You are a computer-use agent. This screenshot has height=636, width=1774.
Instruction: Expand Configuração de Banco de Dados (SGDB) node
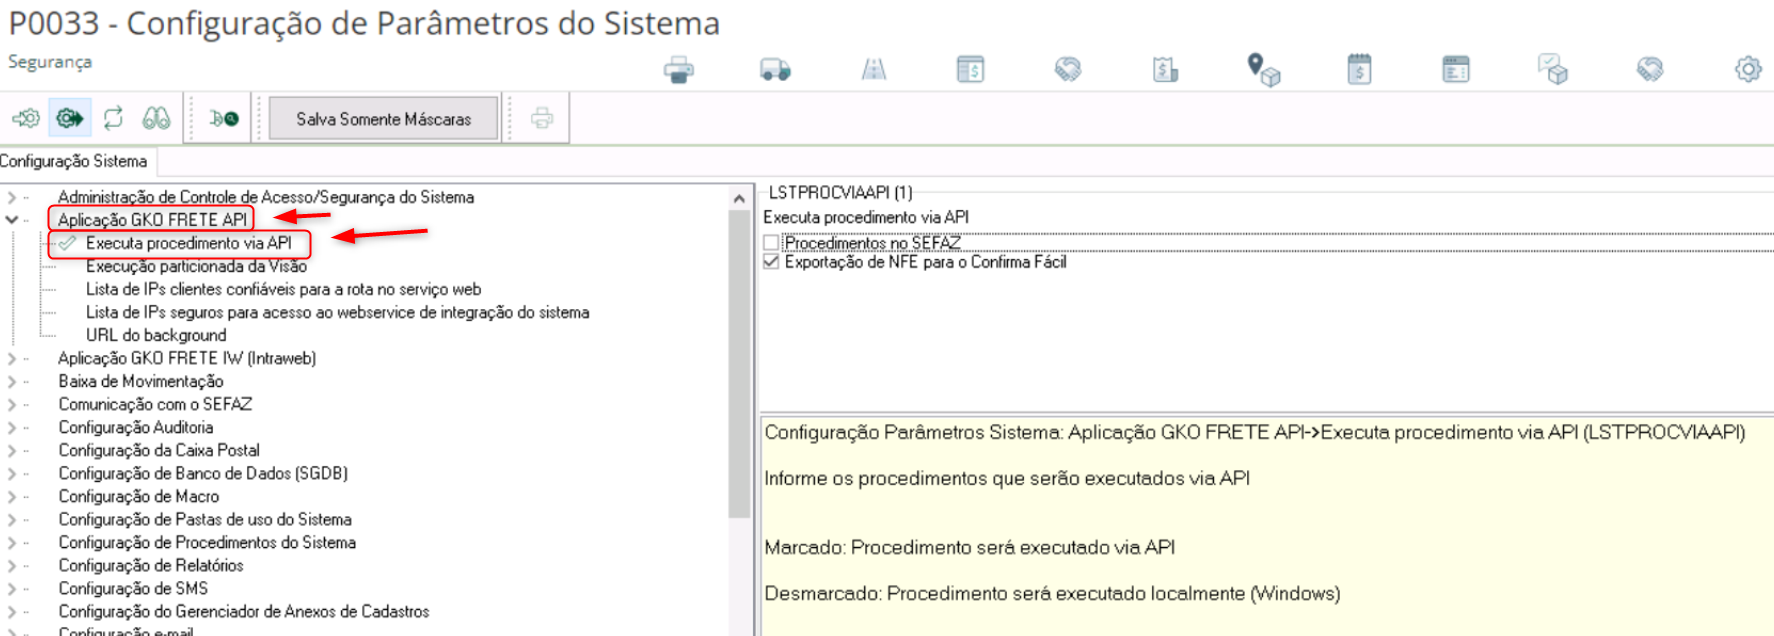pos(12,473)
